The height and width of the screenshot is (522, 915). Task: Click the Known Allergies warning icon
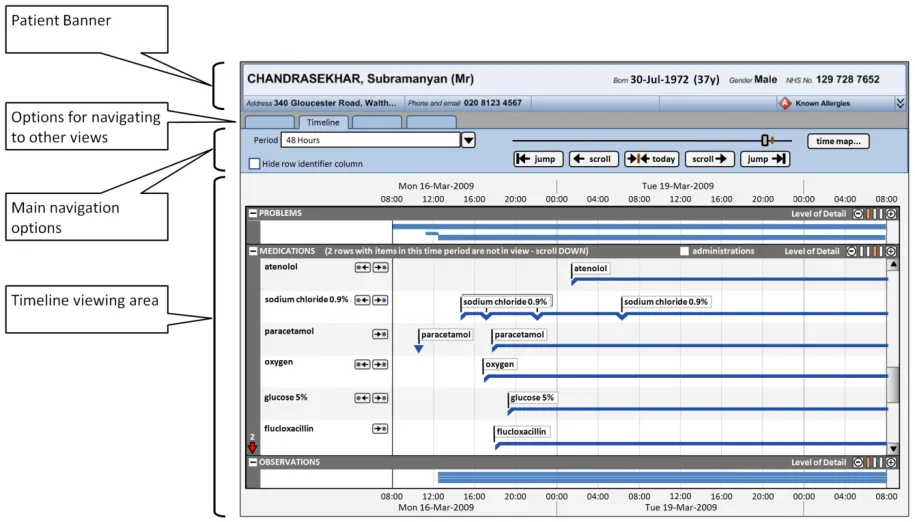(x=785, y=103)
